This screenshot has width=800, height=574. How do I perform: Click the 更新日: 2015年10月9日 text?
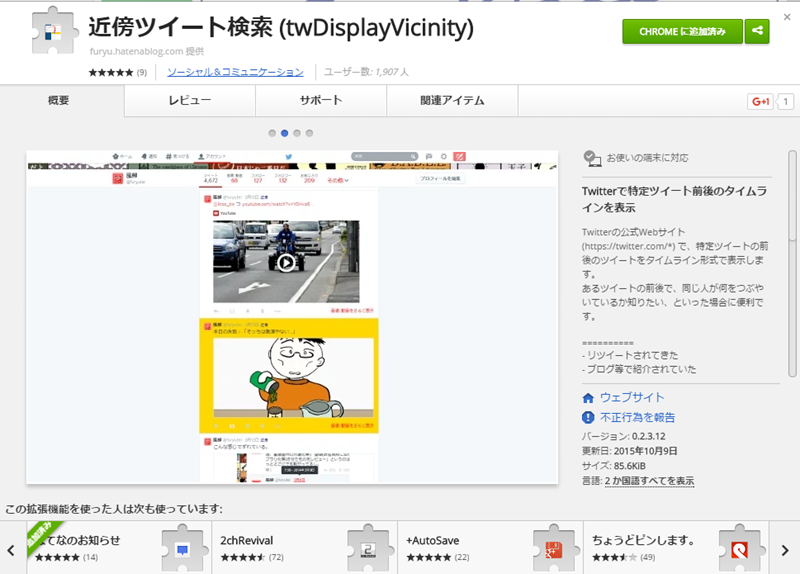630,451
